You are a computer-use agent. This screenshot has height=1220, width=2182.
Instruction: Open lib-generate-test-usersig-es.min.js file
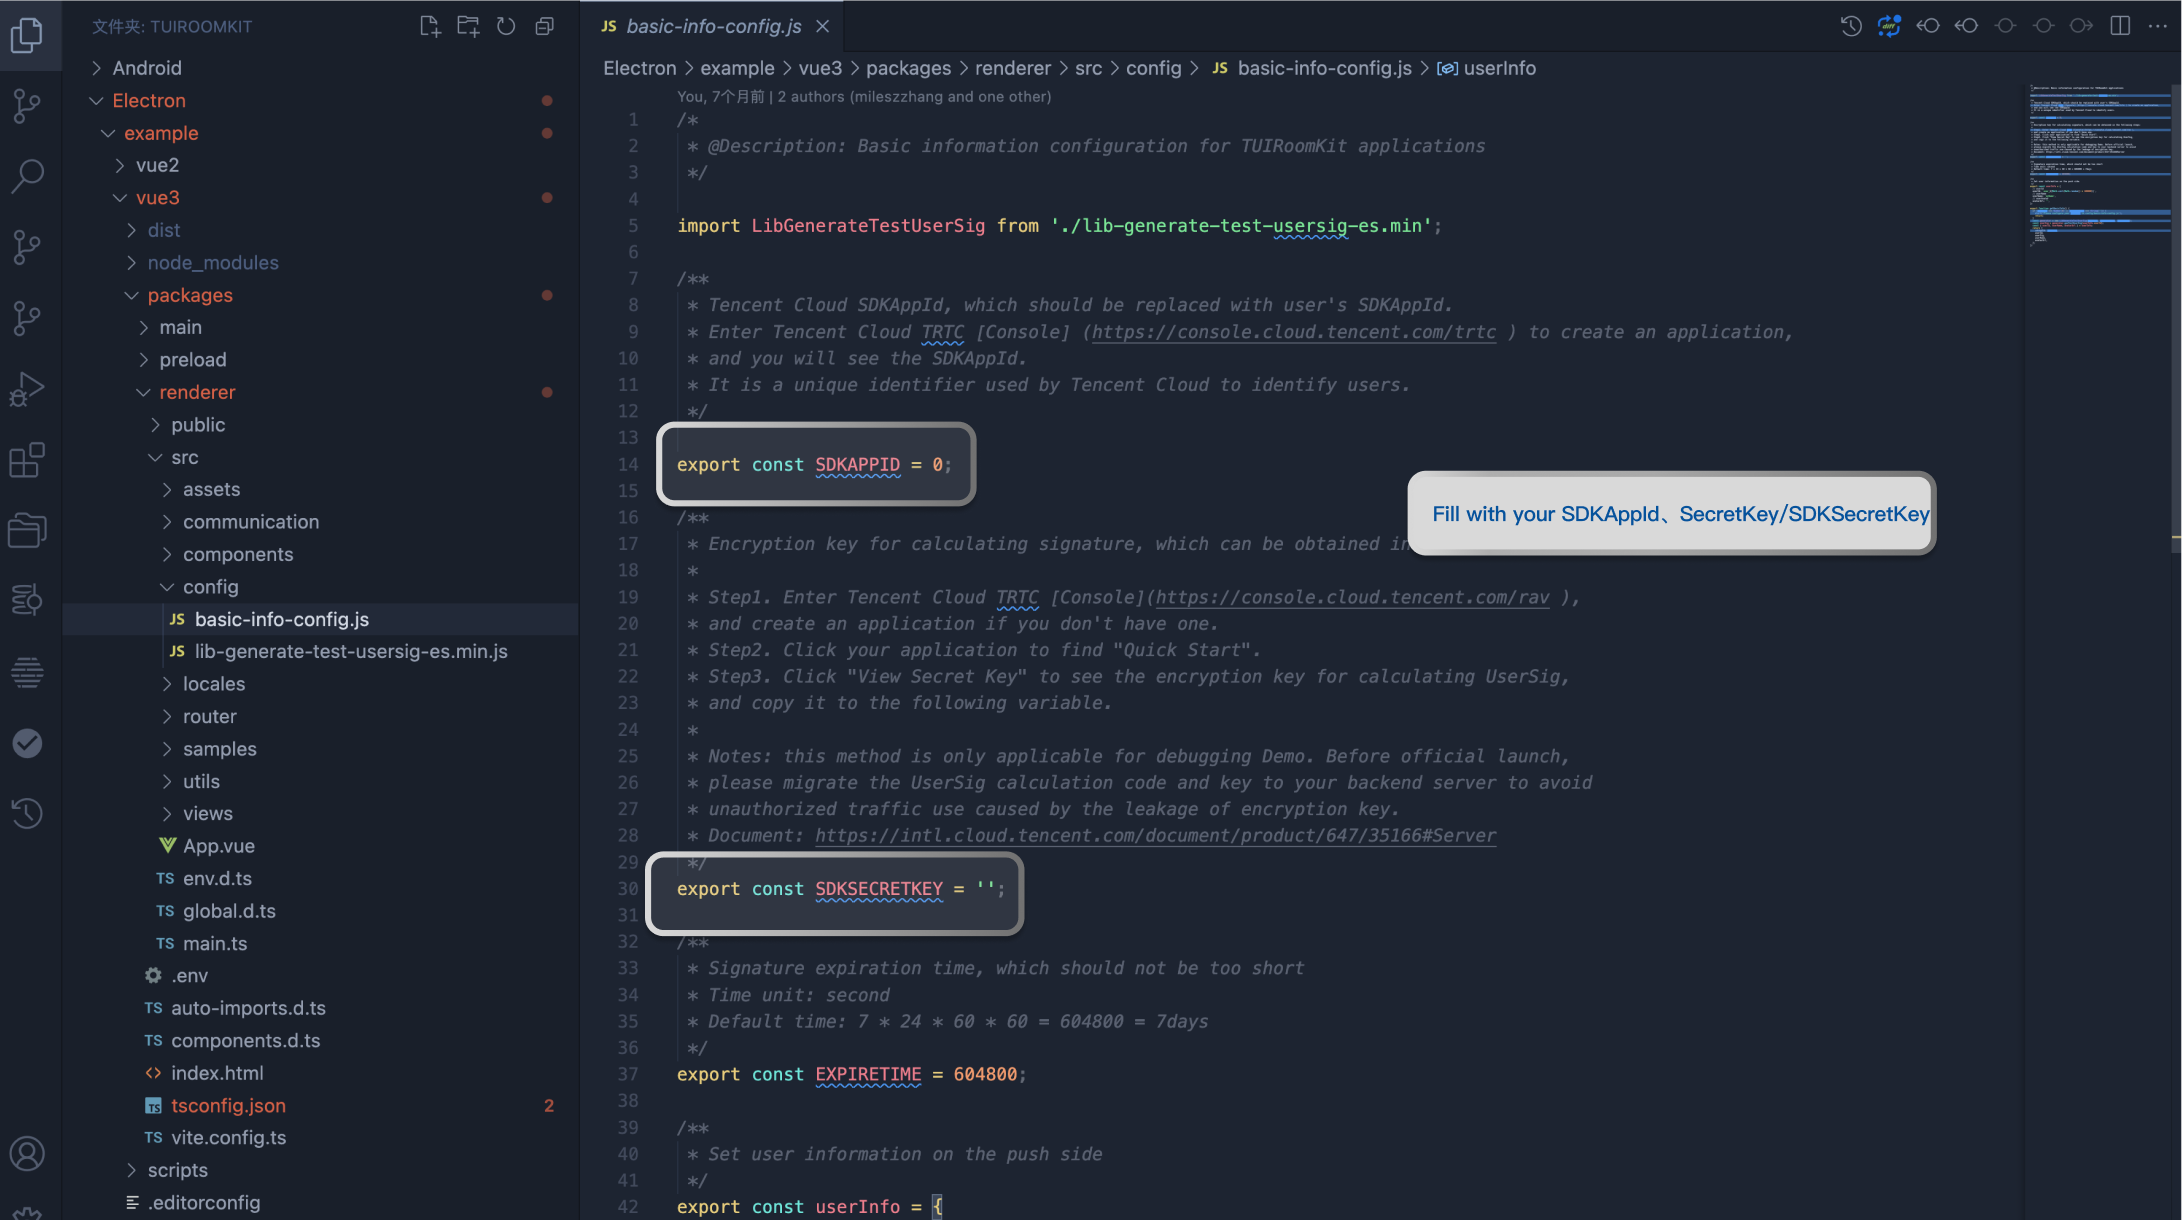click(x=350, y=651)
